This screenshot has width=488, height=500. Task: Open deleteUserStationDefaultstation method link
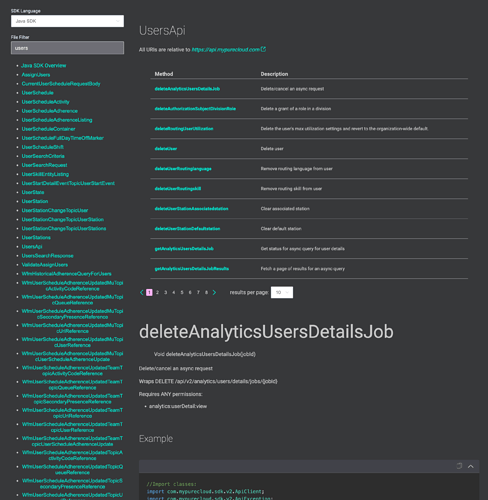[187, 229]
